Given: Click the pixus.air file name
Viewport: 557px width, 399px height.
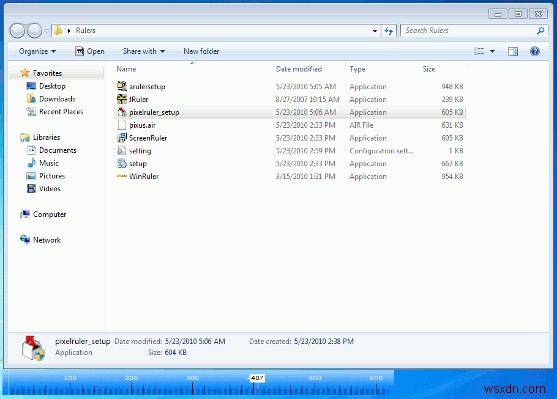Looking at the screenshot, I should coord(142,125).
